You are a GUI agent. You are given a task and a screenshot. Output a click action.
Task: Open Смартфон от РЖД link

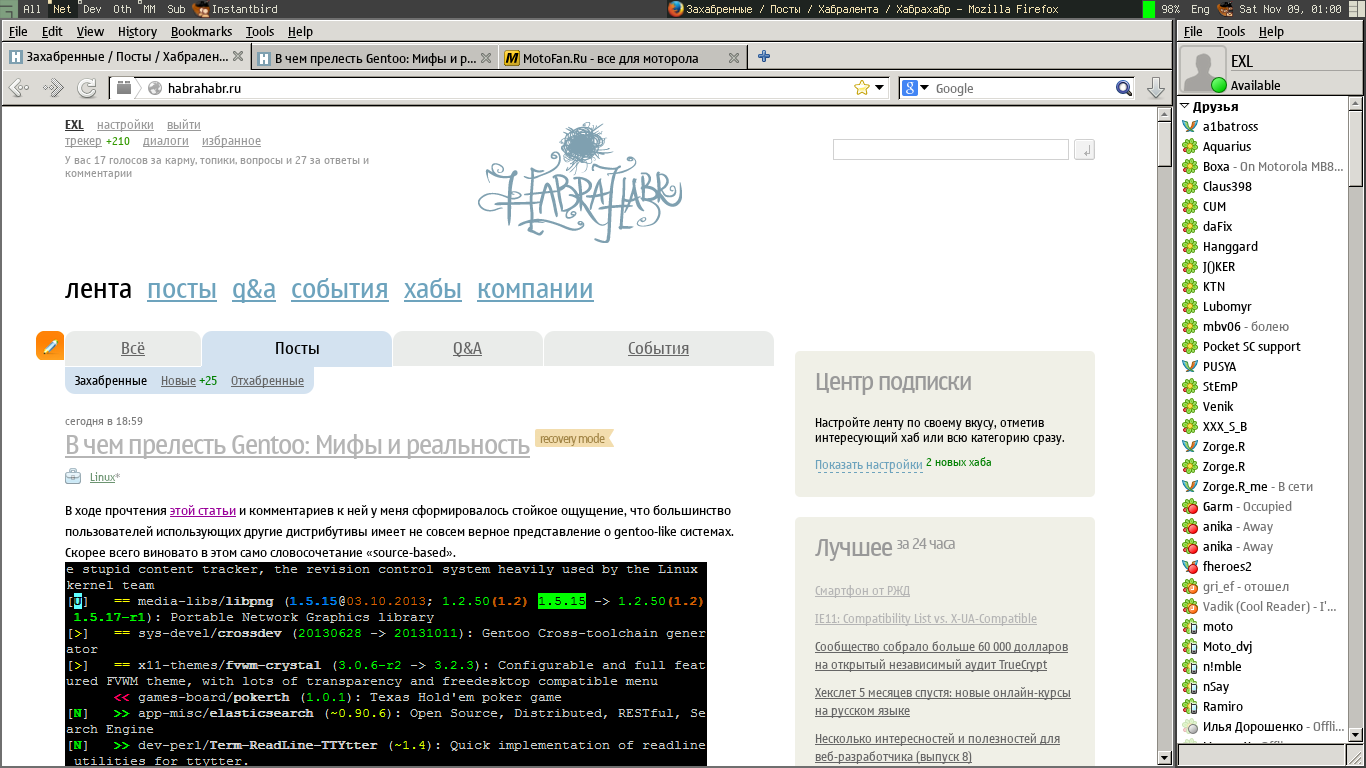pos(862,591)
